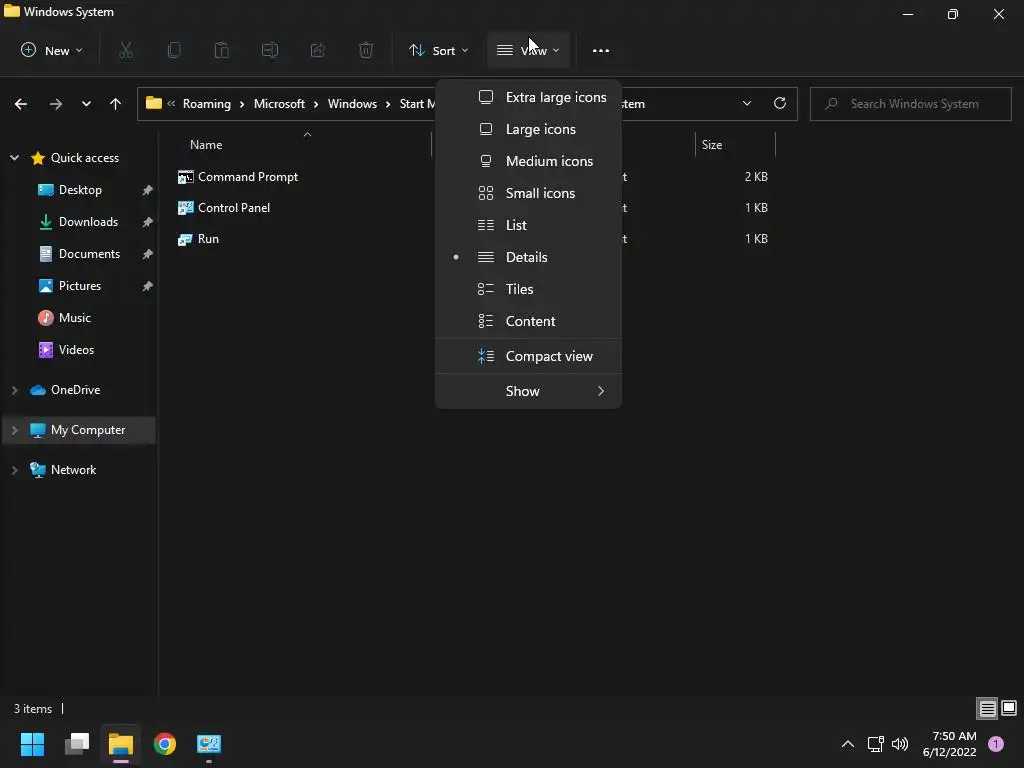Expand the OneDrive tree node
1024x768 pixels.
[14, 390]
